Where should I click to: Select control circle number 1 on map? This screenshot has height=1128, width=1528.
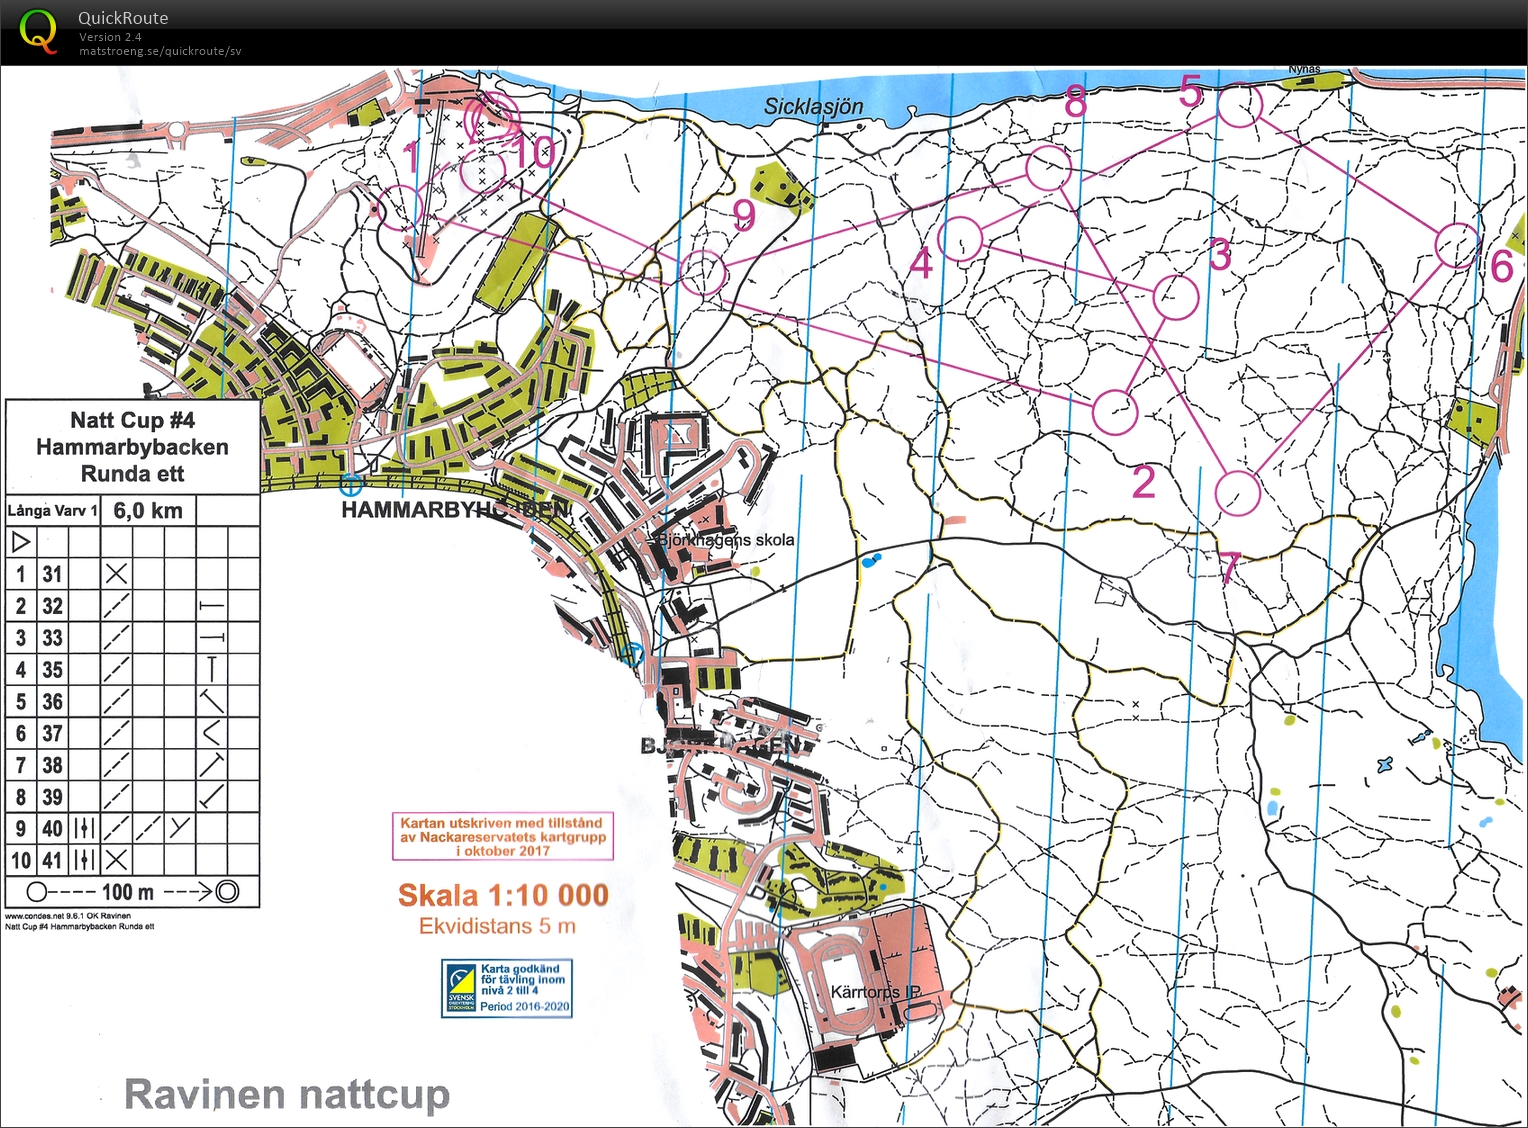[400, 209]
